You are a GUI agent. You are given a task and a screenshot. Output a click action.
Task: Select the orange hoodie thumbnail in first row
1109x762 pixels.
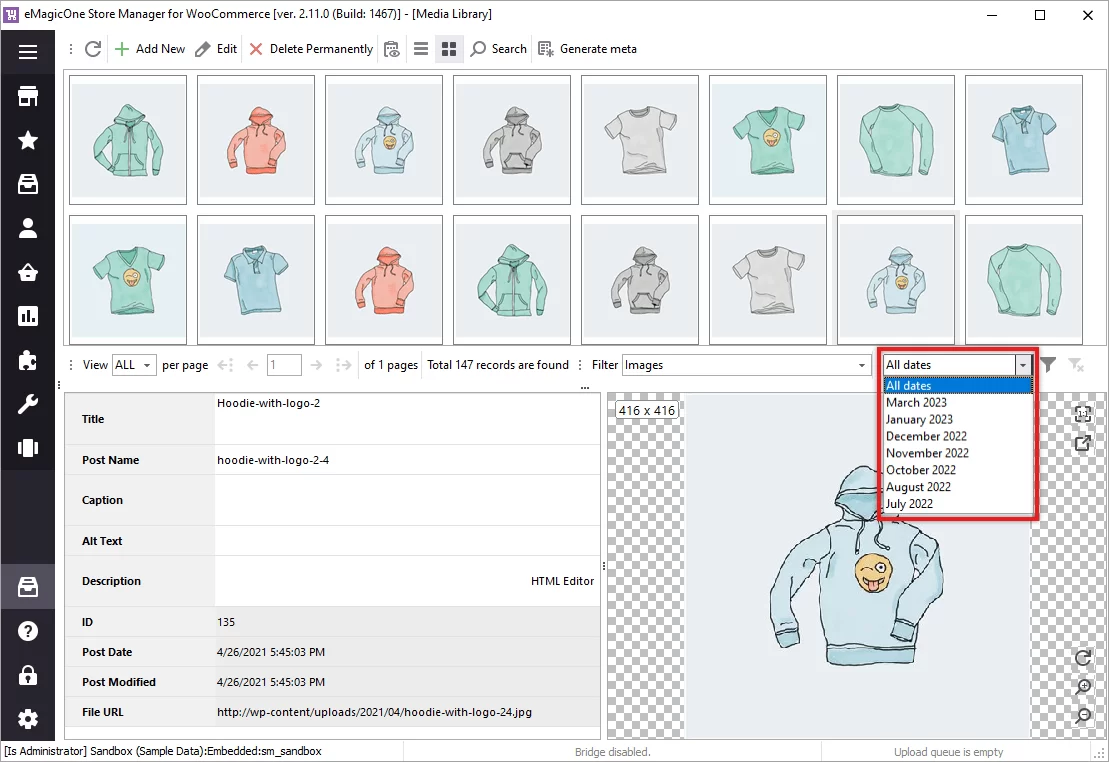point(256,139)
